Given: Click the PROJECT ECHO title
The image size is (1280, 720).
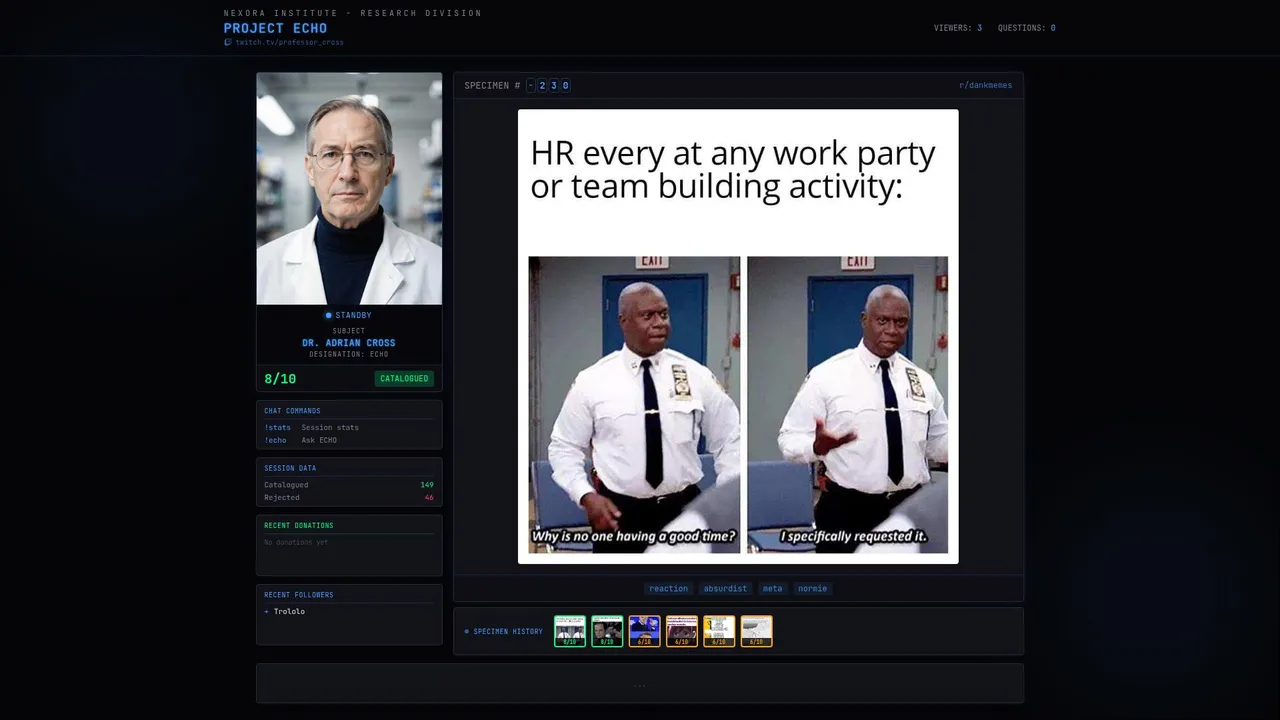Looking at the screenshot, I should [x=275, y=28].
